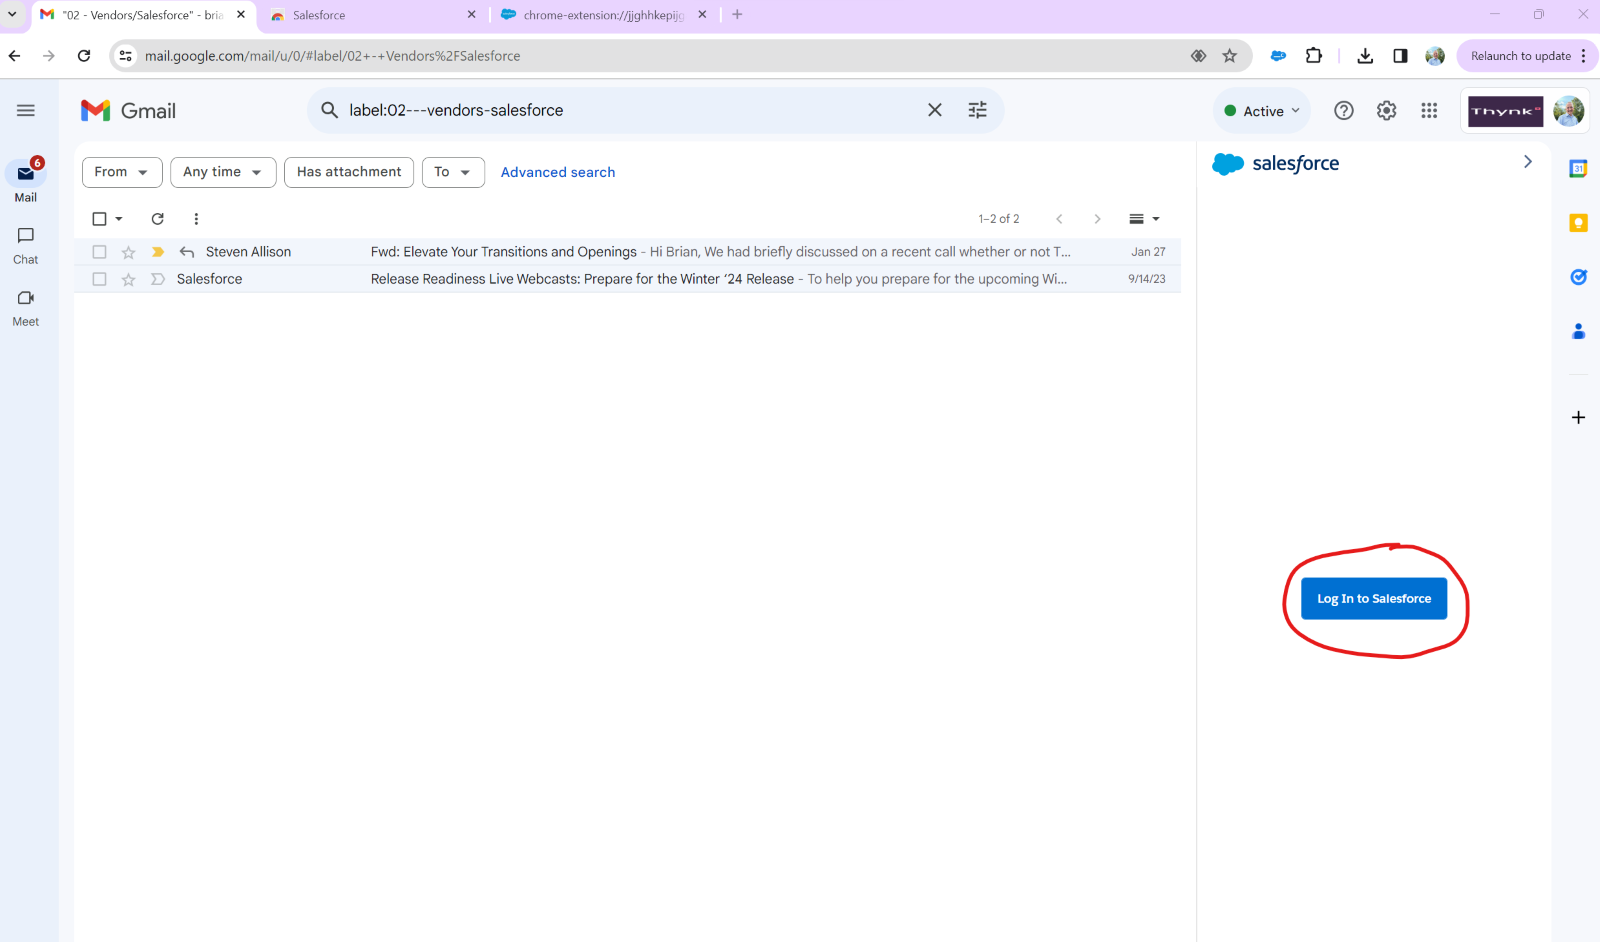Open a new browser tab

pos(737,15)
